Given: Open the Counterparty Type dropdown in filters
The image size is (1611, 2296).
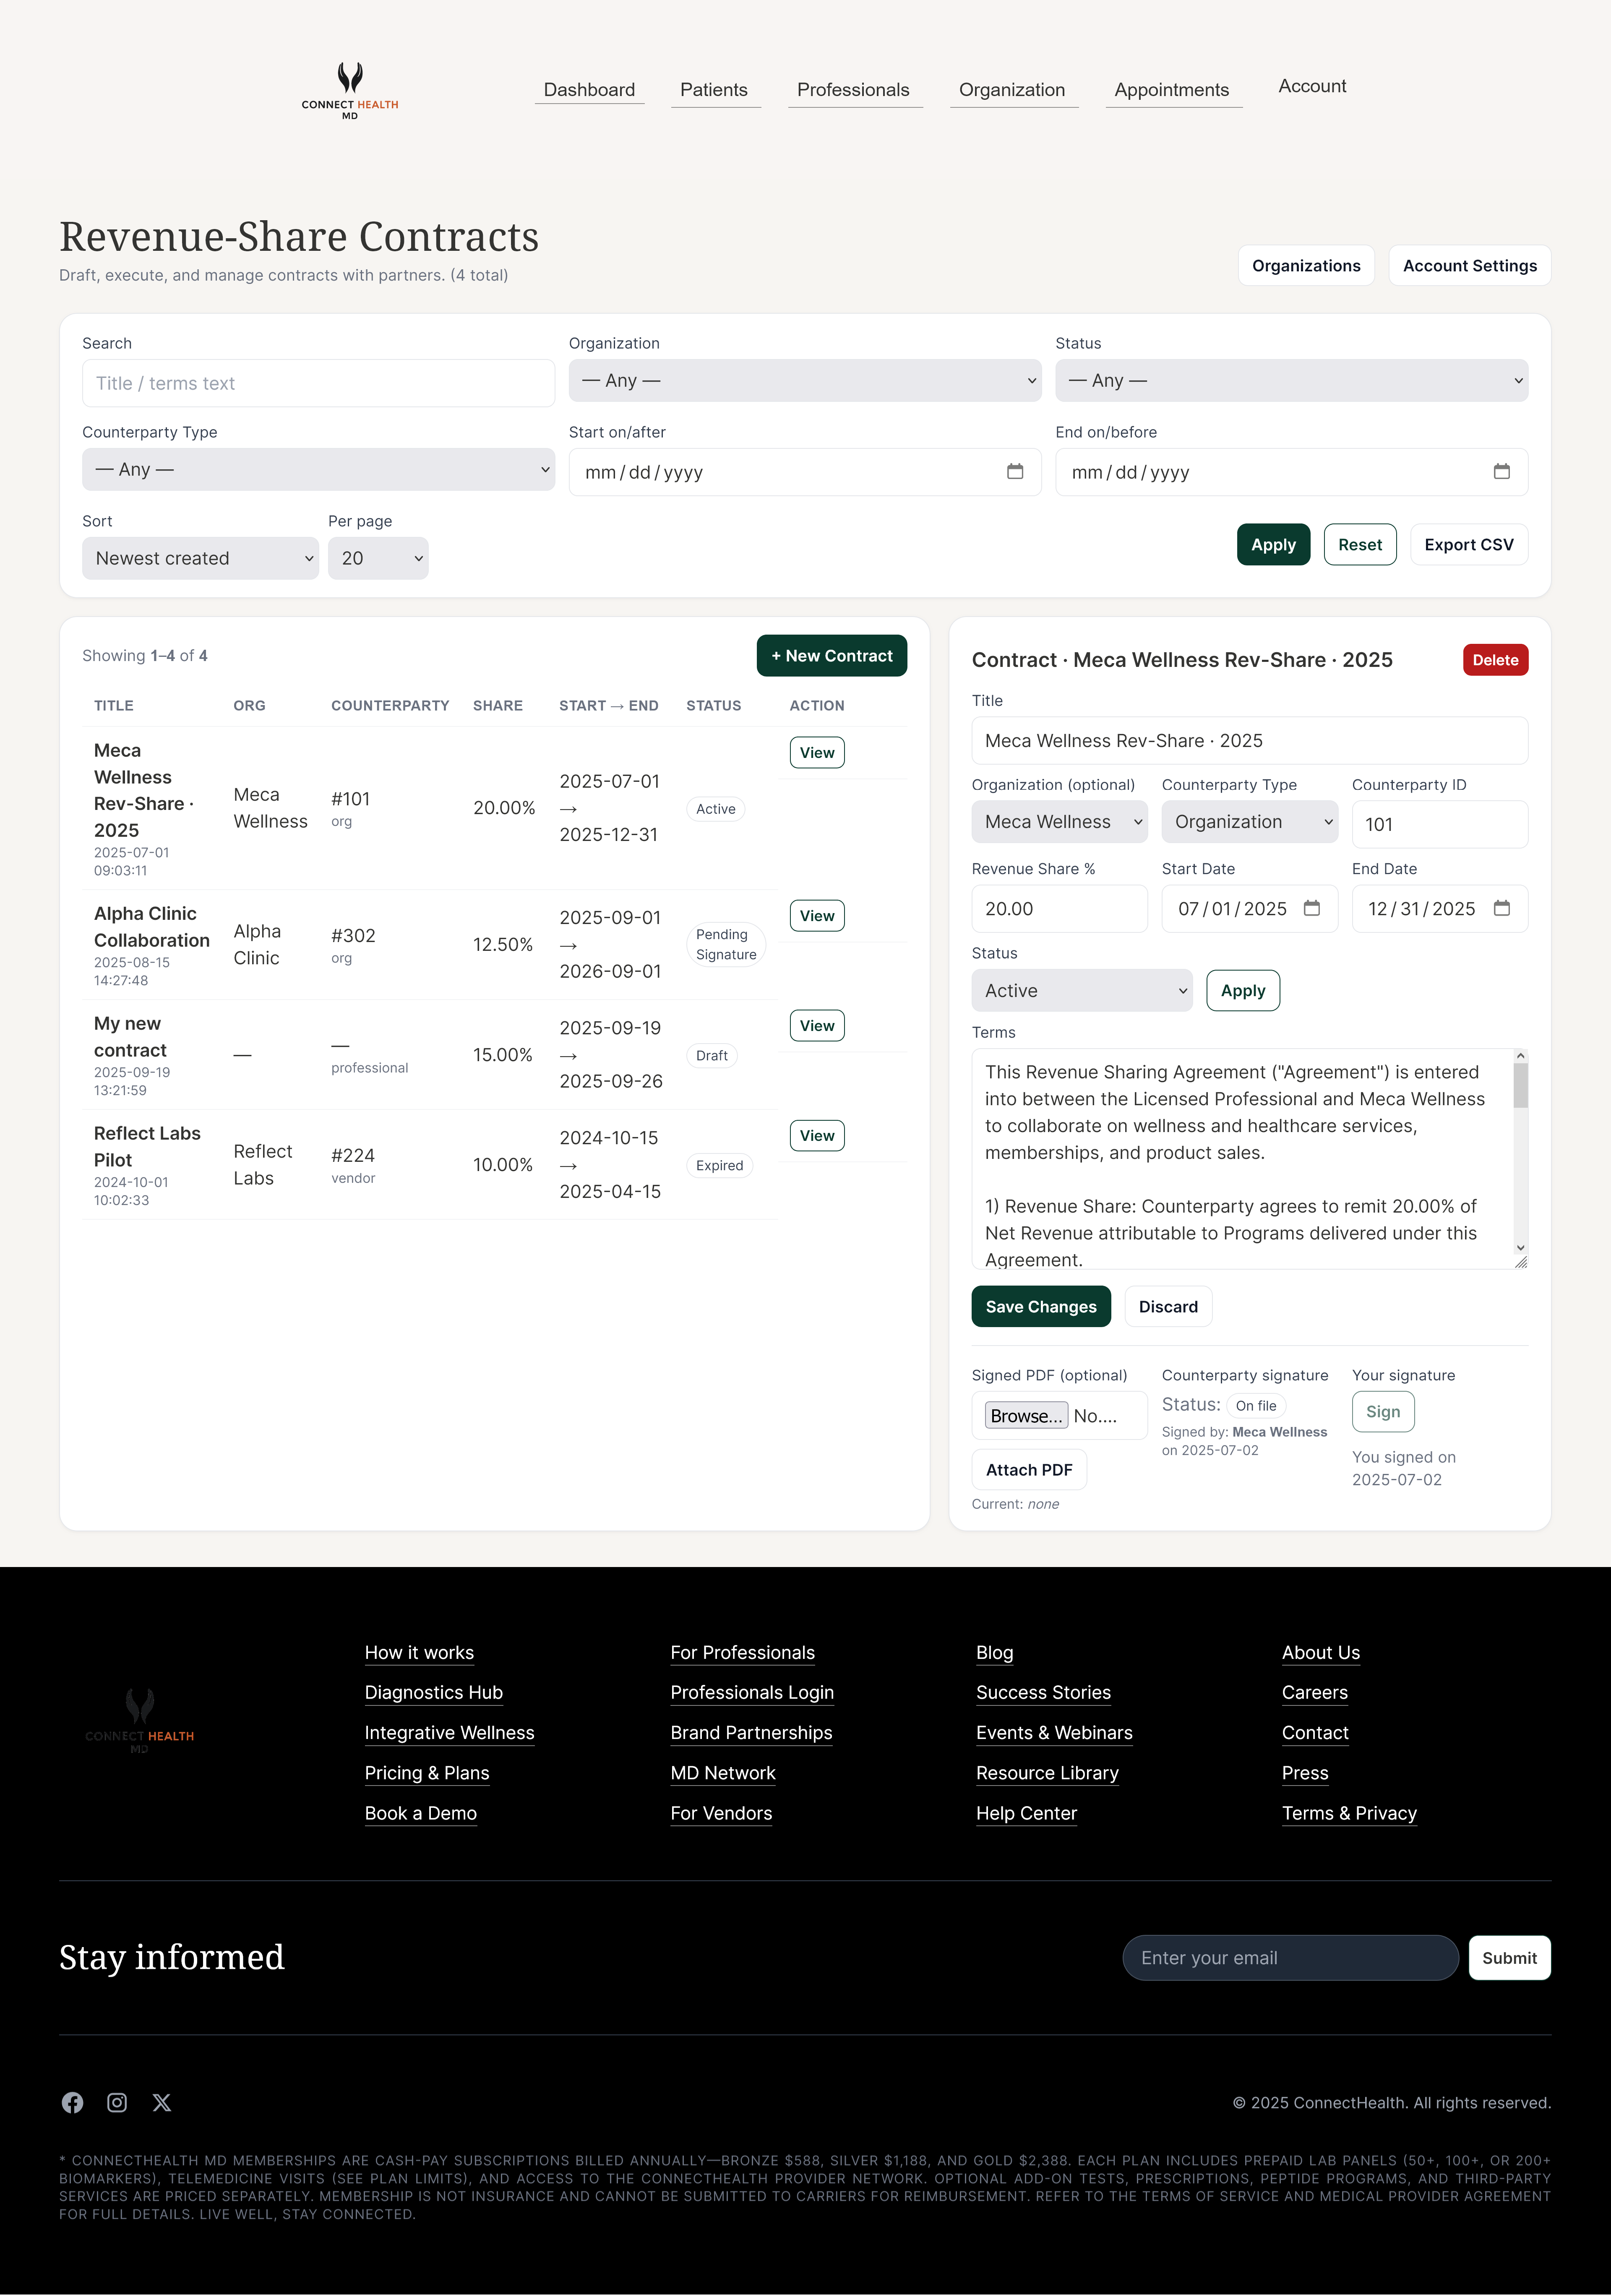Looking at the screenshot, I should (318, 469).
